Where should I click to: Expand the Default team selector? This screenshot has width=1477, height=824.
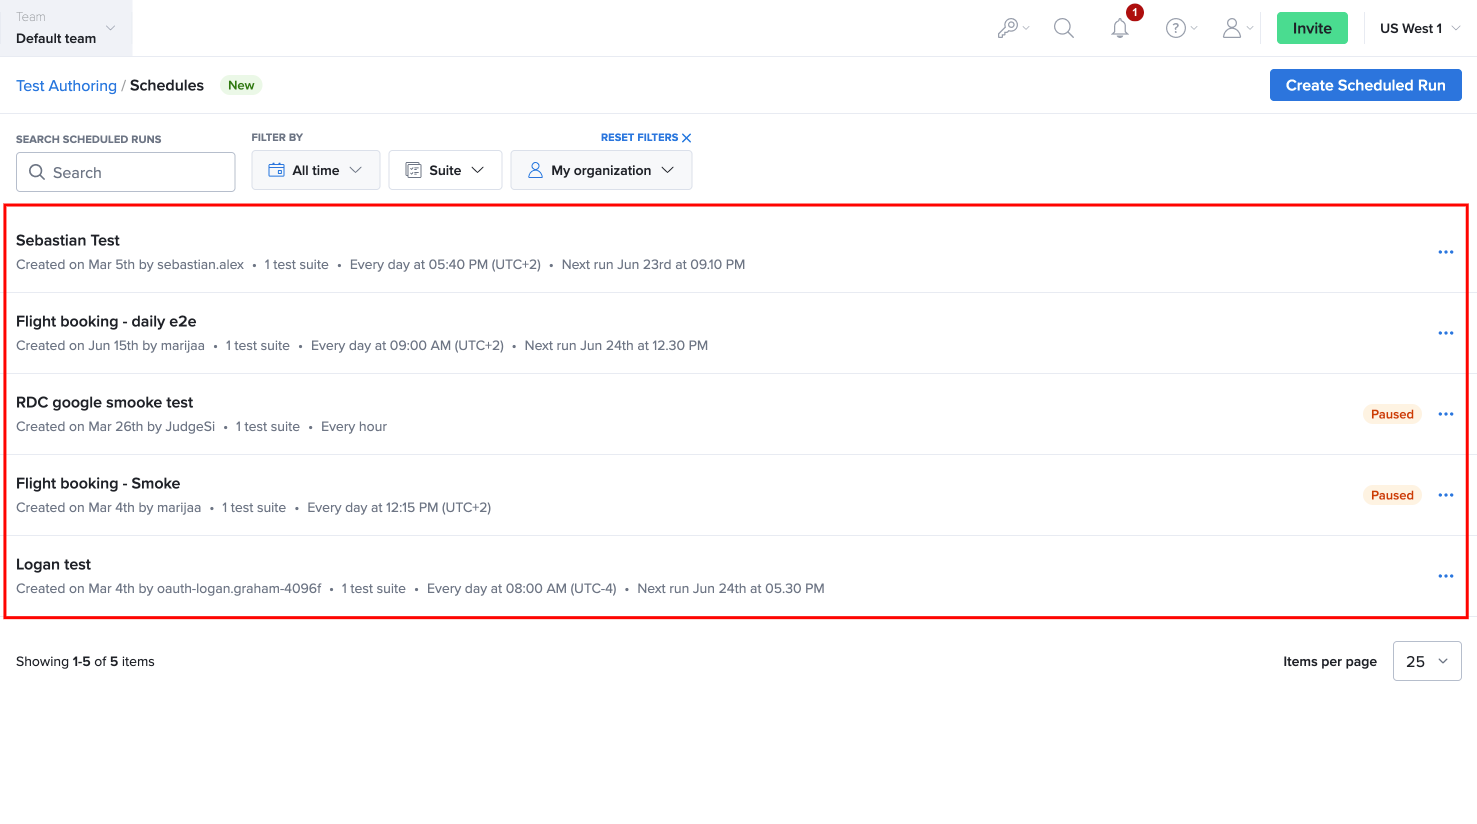click(66, 28)
